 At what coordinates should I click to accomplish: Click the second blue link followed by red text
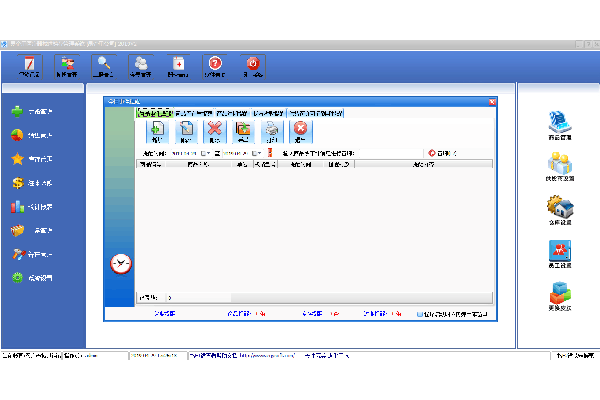239,313
